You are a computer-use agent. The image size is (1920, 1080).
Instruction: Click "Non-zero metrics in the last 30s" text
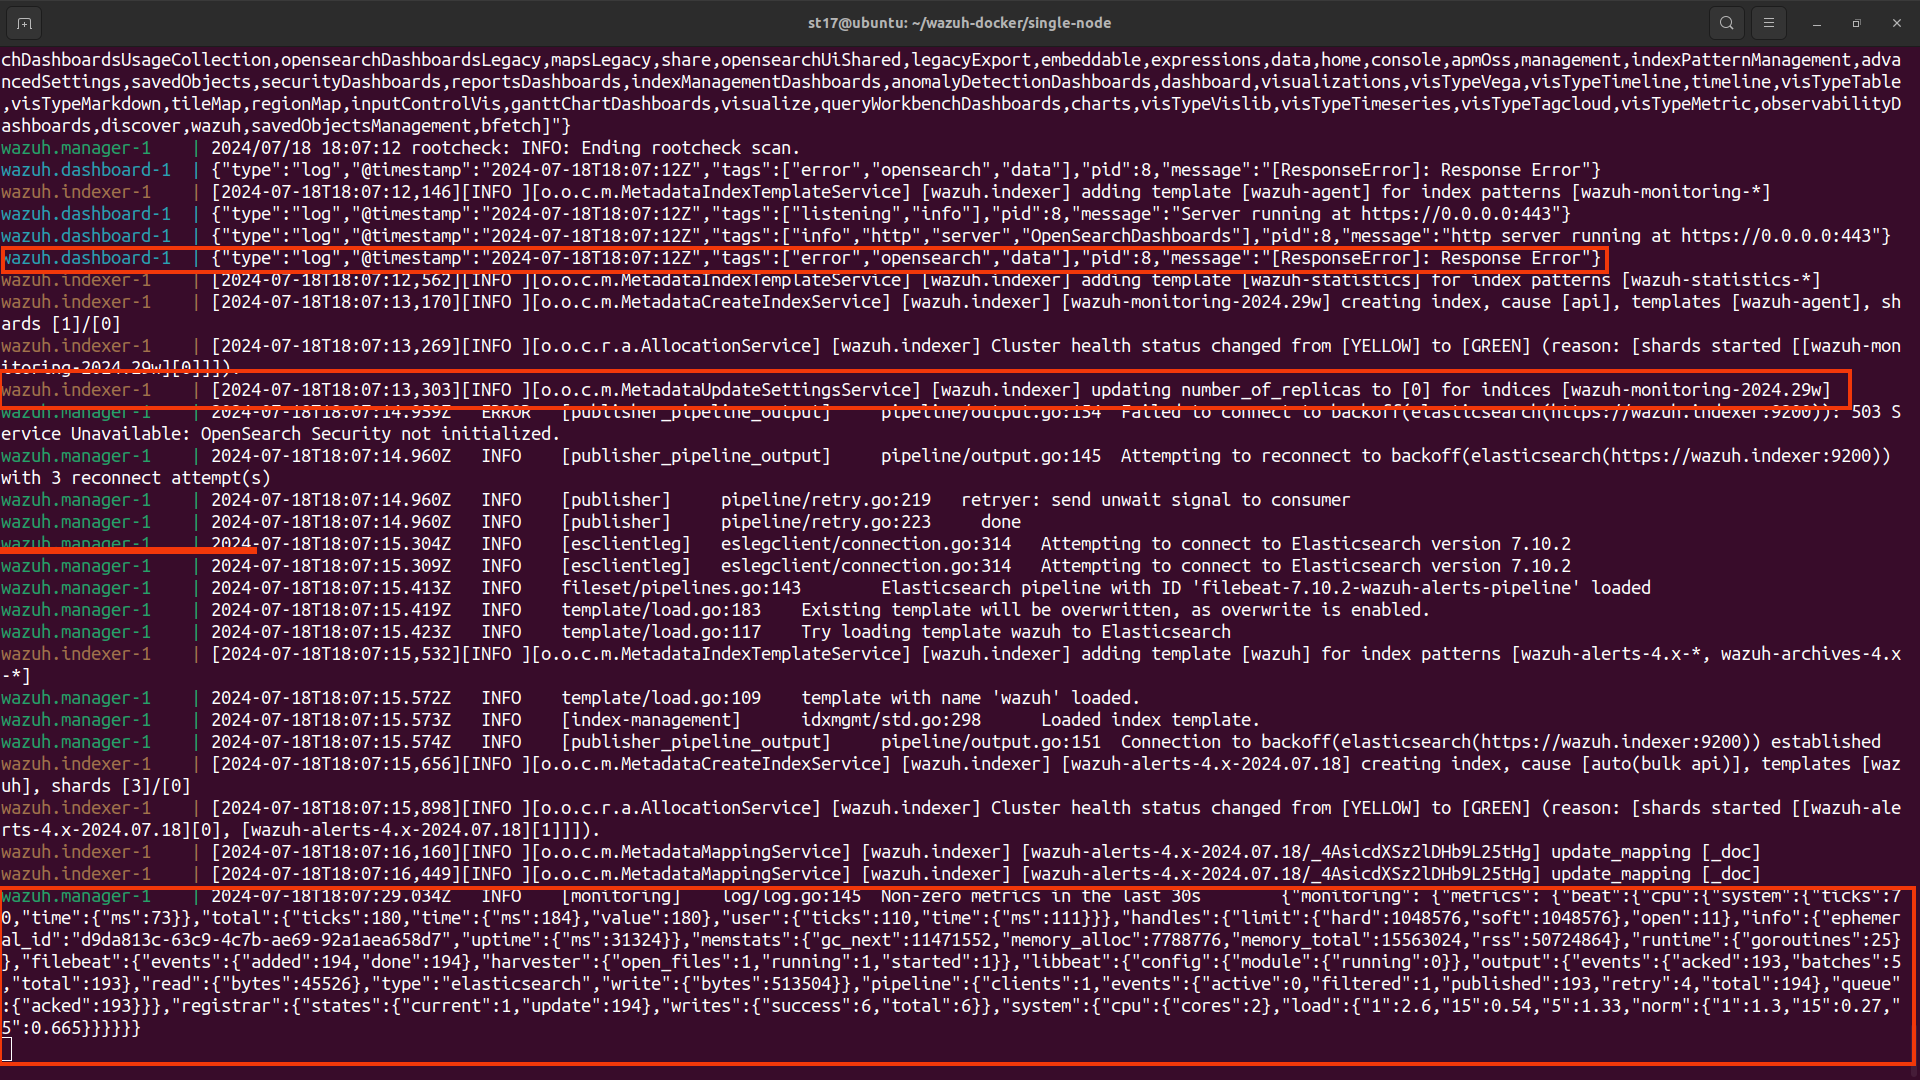tap(1041, 896)
